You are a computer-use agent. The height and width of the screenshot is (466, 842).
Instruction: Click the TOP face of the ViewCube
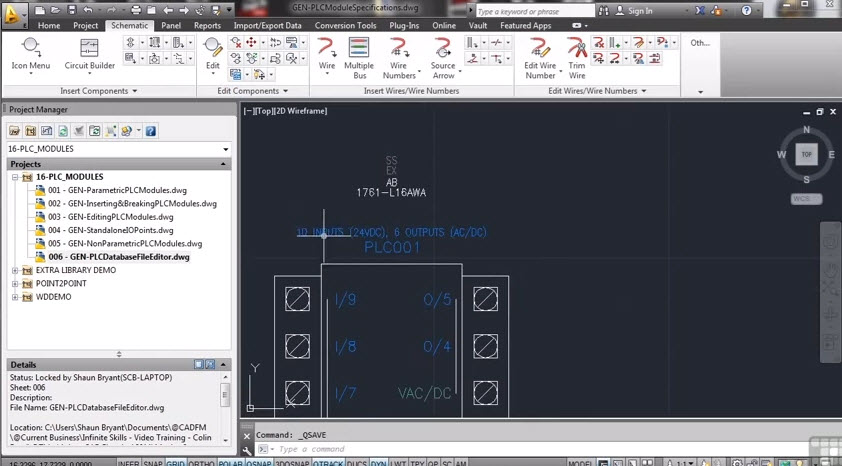click(807, 154)
